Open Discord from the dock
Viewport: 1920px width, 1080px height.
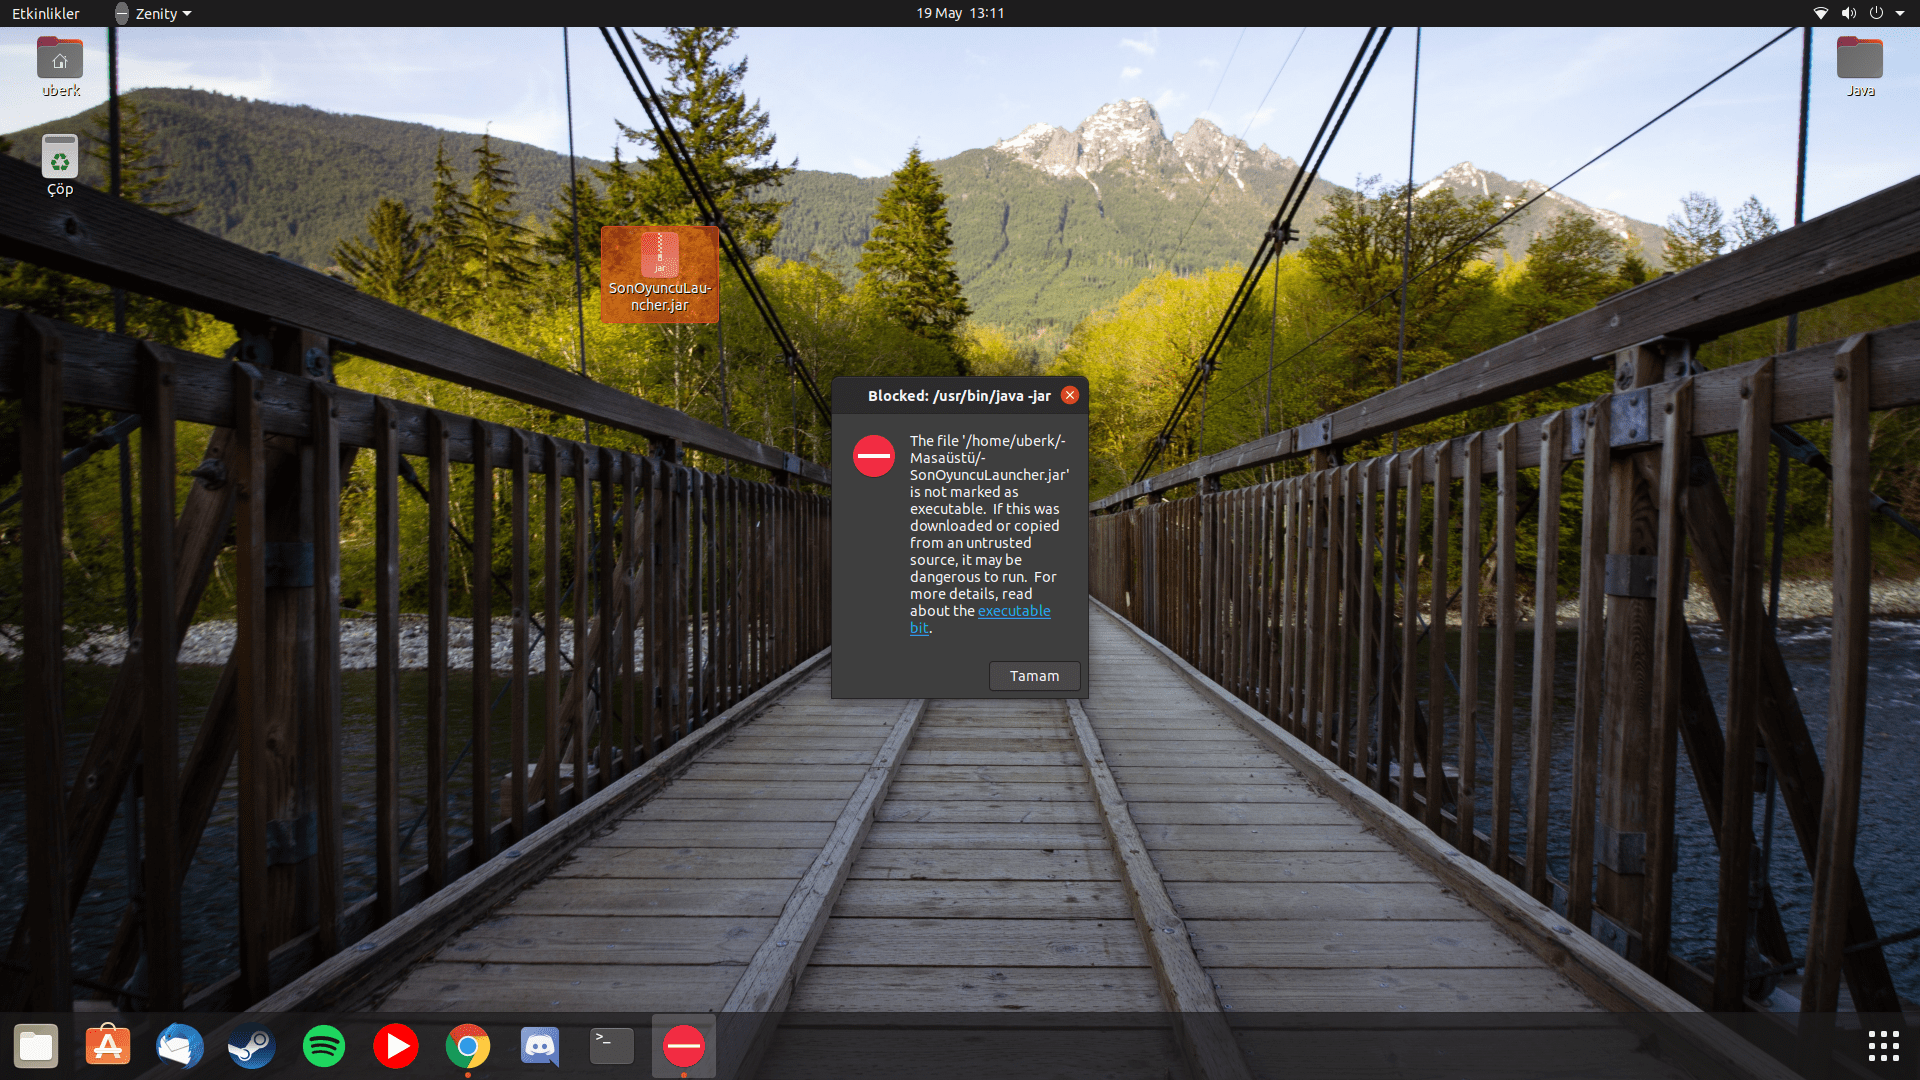point(540,1046)
